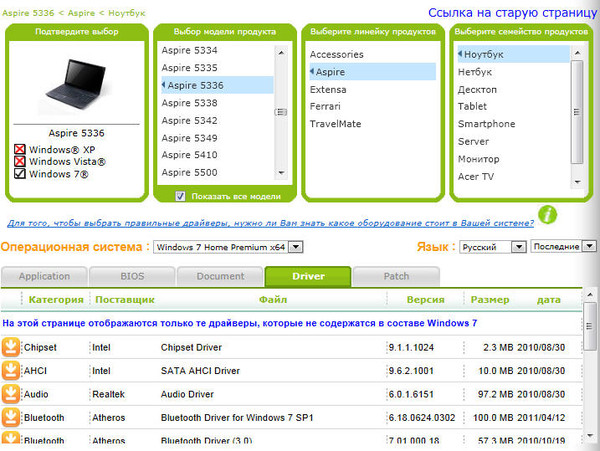This screenshot has width=600, height=451.
Task: Sort by Поставщик column header
Action: [x=125, y=300]
